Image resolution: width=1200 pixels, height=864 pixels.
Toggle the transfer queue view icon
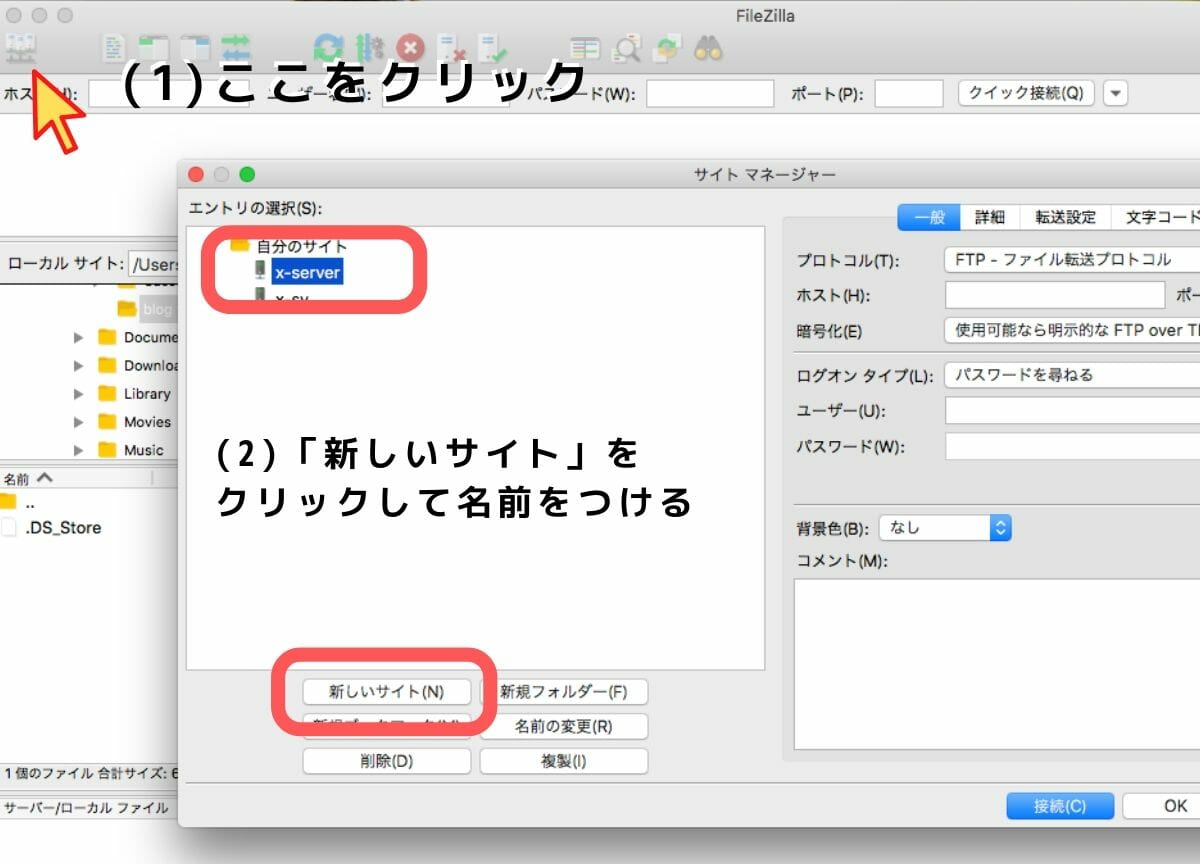236,47
